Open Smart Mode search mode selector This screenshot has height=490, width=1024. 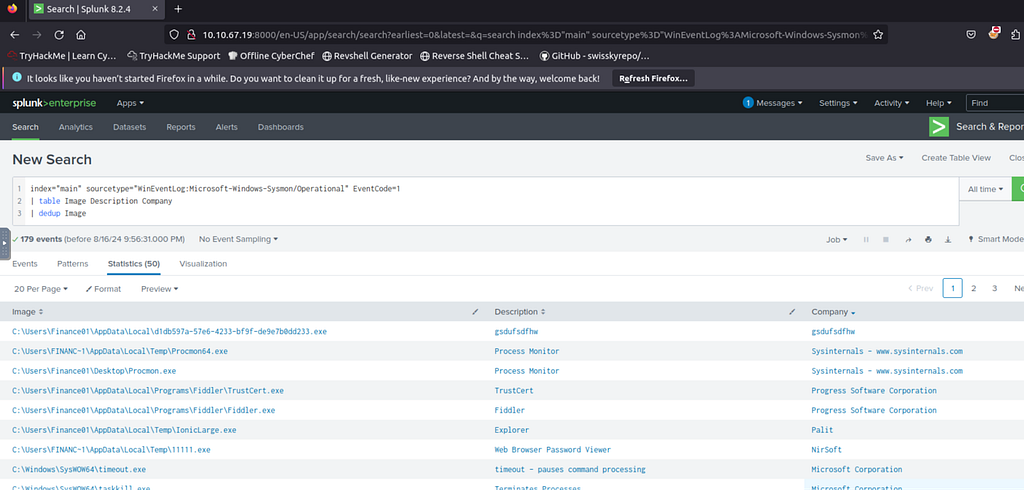coord(997,240)
